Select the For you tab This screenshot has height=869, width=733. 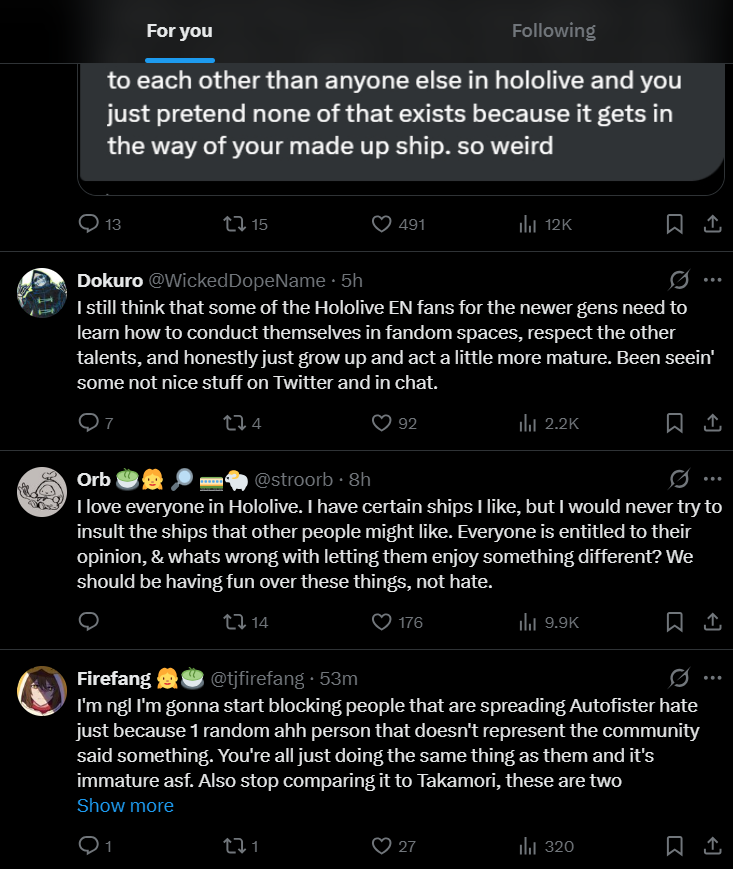(179, 31)
